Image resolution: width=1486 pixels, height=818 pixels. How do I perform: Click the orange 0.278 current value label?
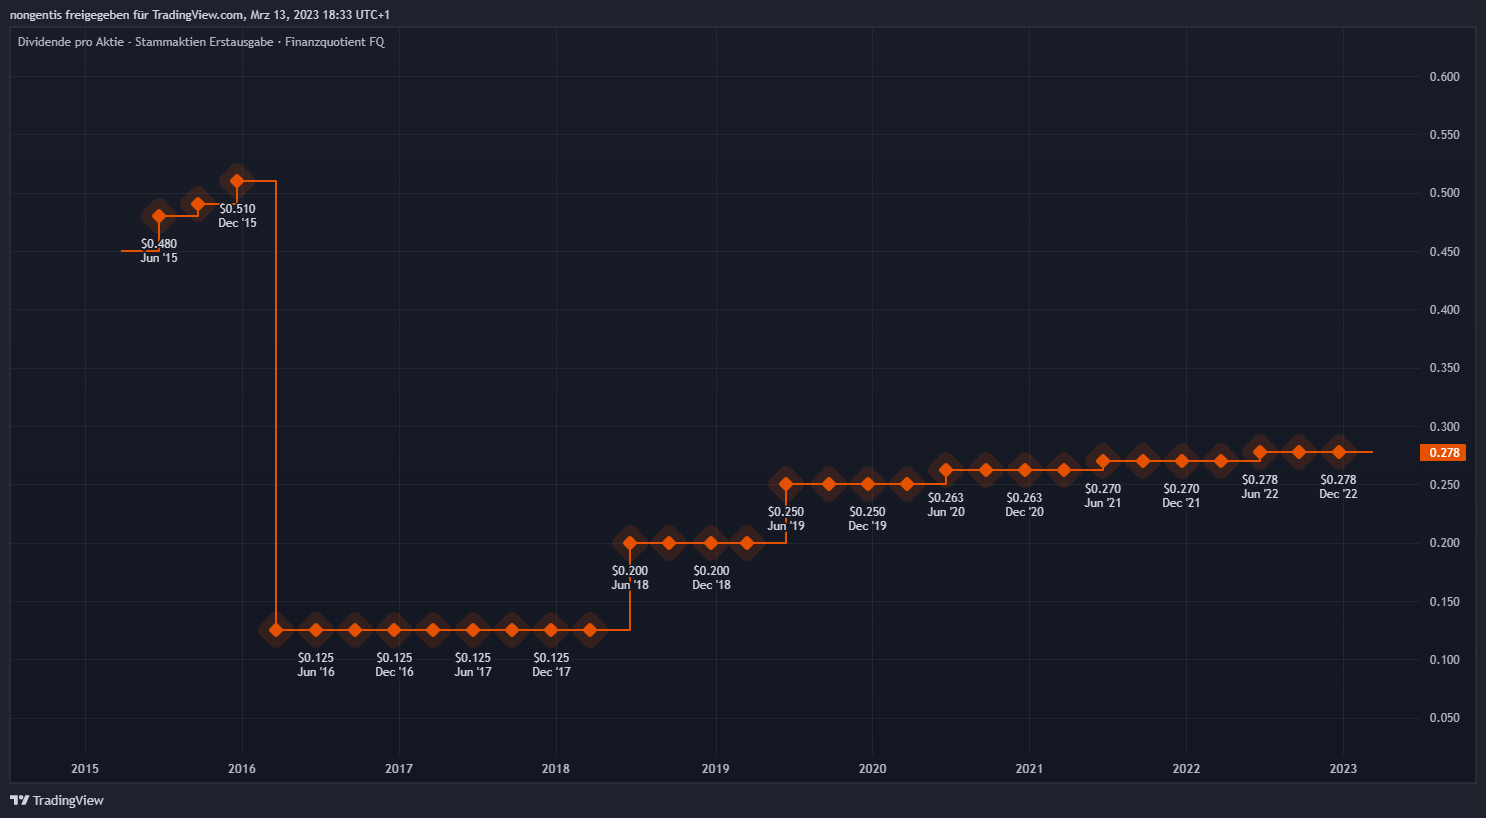coord(1443,453)
